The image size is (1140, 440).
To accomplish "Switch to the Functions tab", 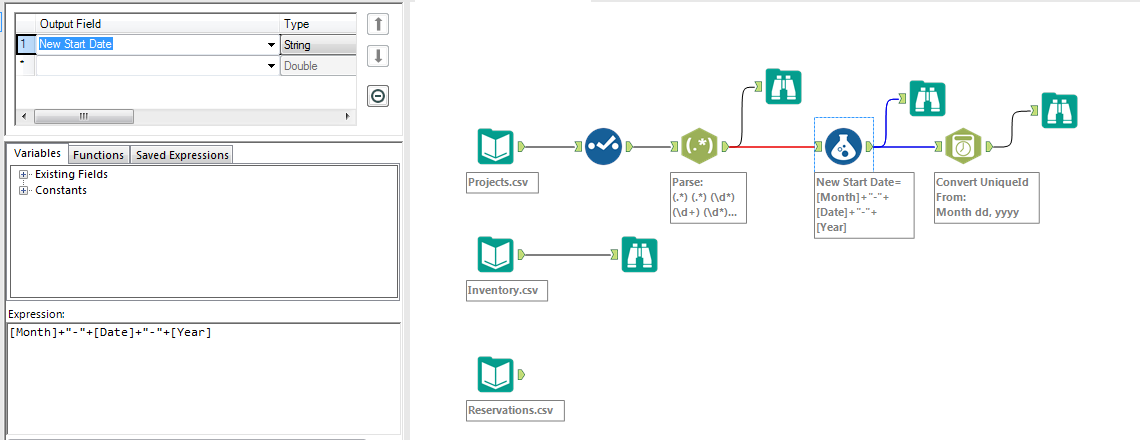I will [x=99, y=155].
